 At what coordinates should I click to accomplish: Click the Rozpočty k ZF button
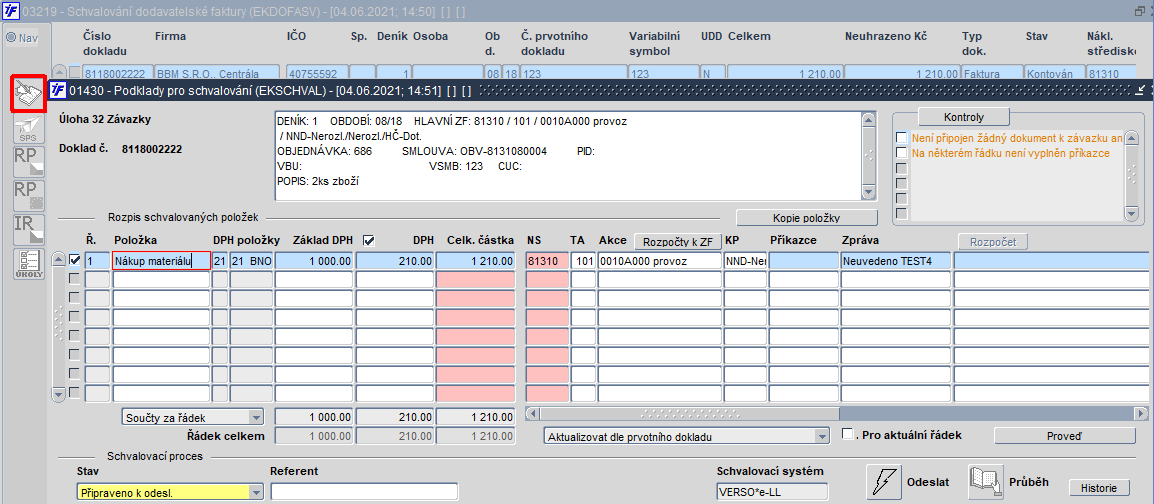[x=676, y=241]
